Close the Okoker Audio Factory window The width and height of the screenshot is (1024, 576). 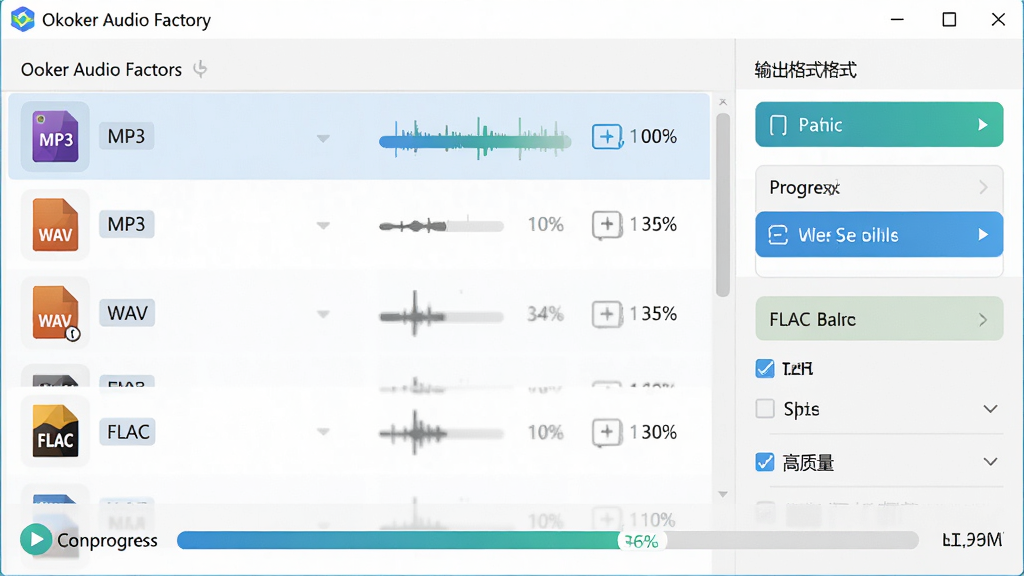click(998, 20)
